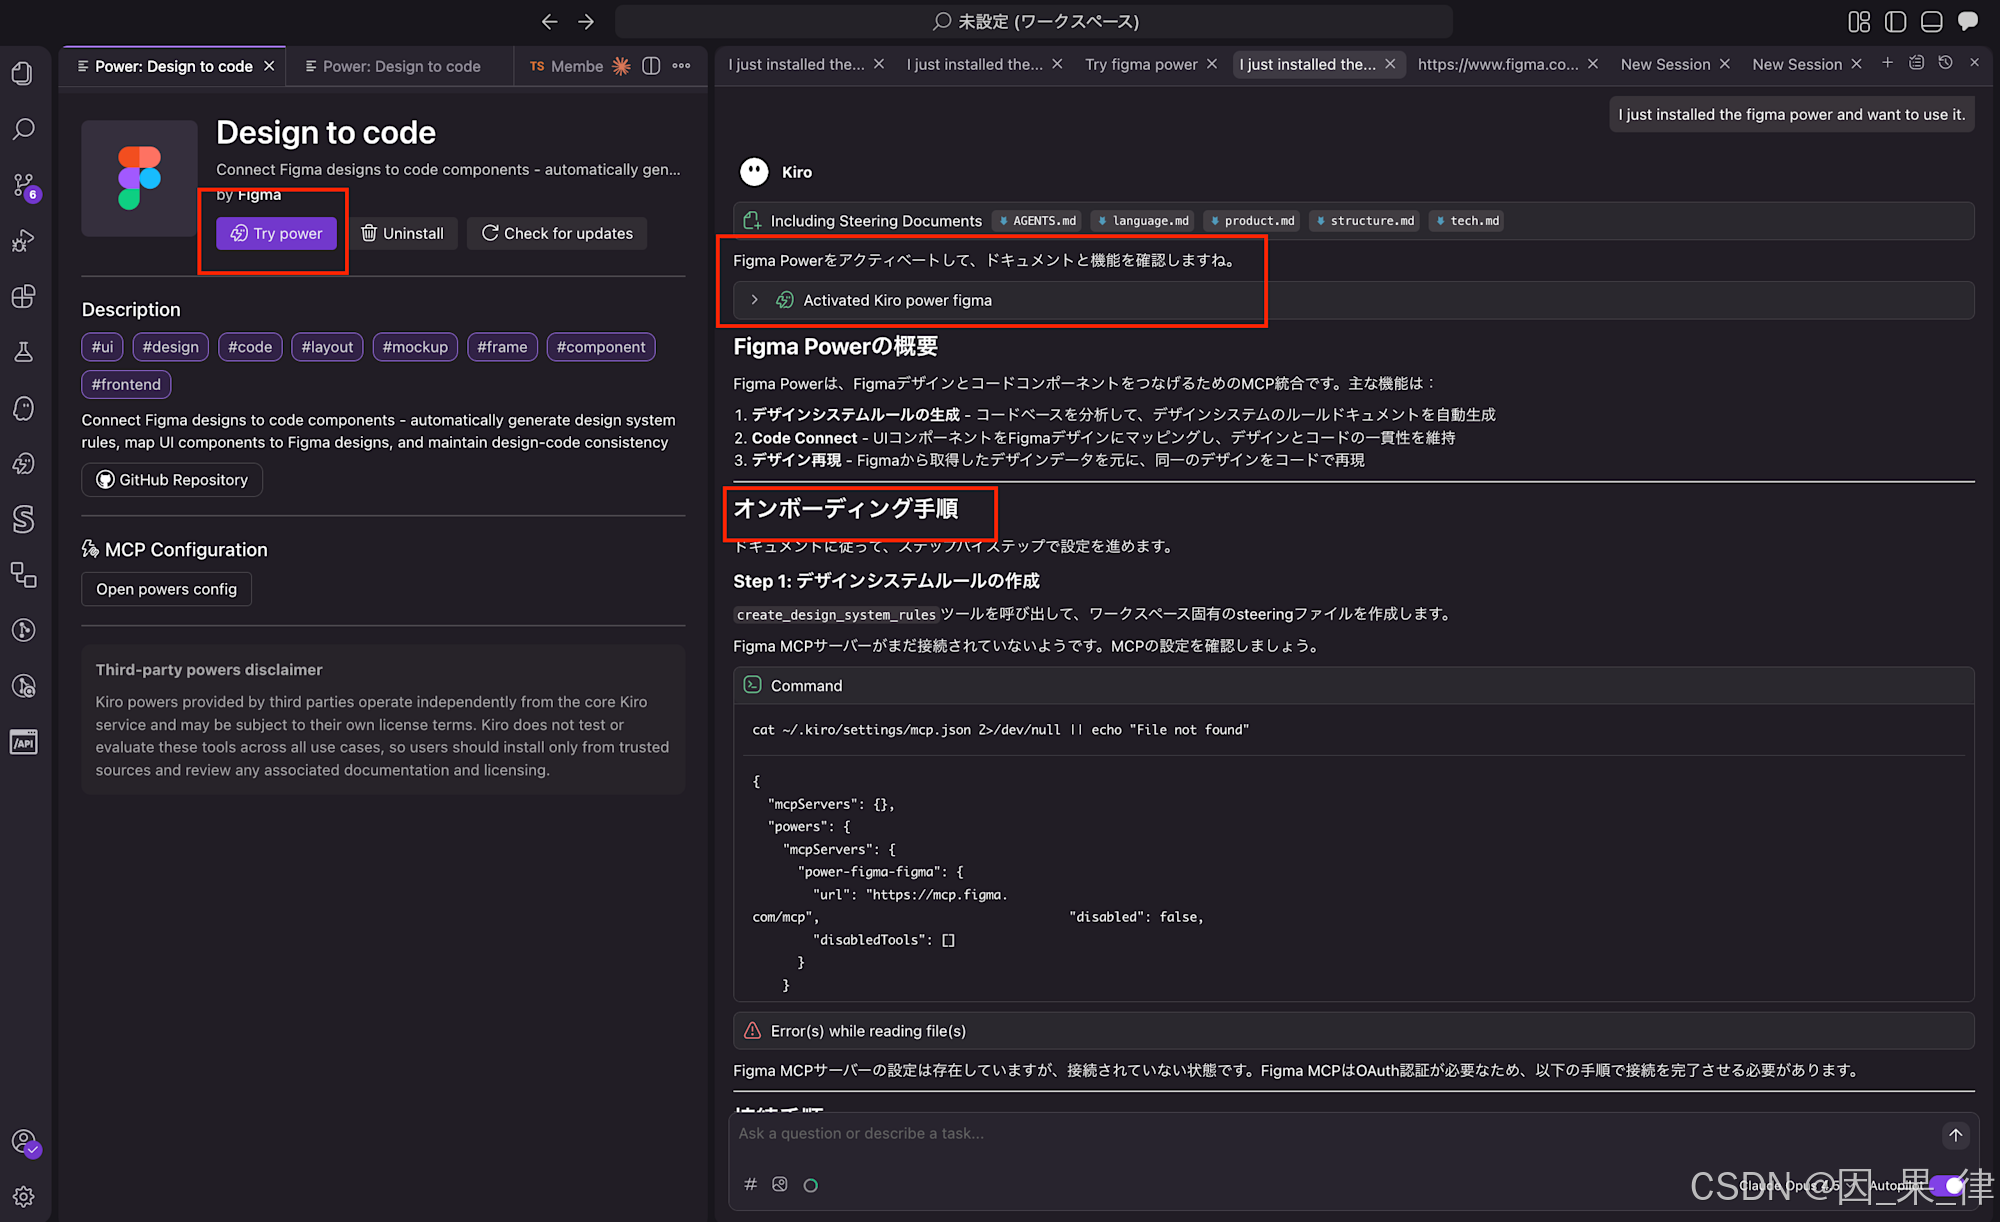Open the task list icon in the chat header

pos(1916,63)
